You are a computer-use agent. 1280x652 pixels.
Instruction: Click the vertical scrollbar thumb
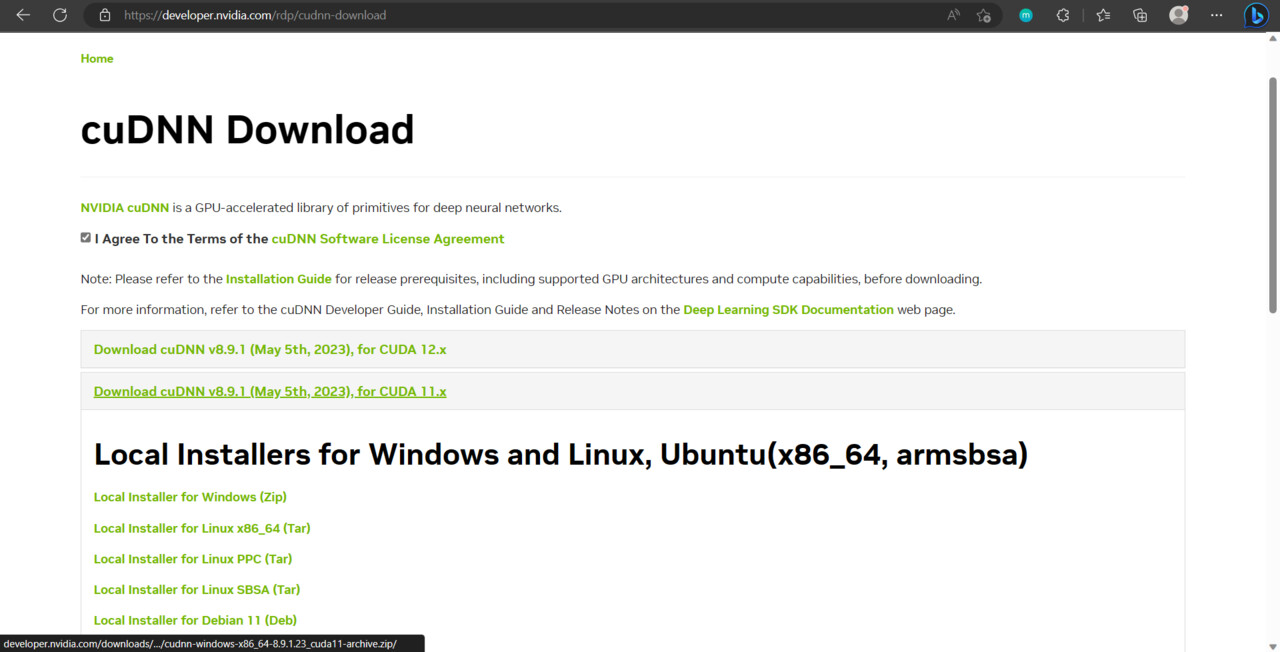pyautogui.click(x=1272, y=194)
